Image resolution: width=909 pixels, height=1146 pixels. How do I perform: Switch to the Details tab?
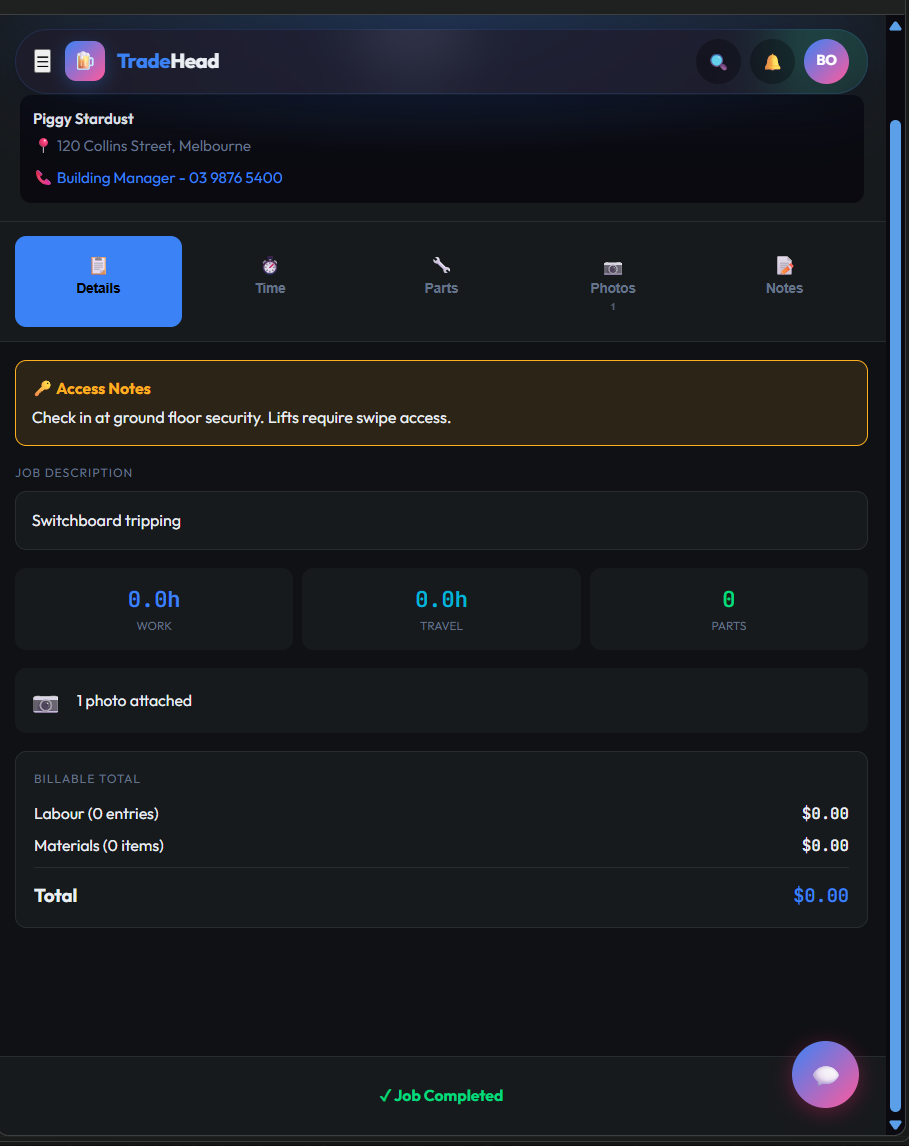coord(98,281)
